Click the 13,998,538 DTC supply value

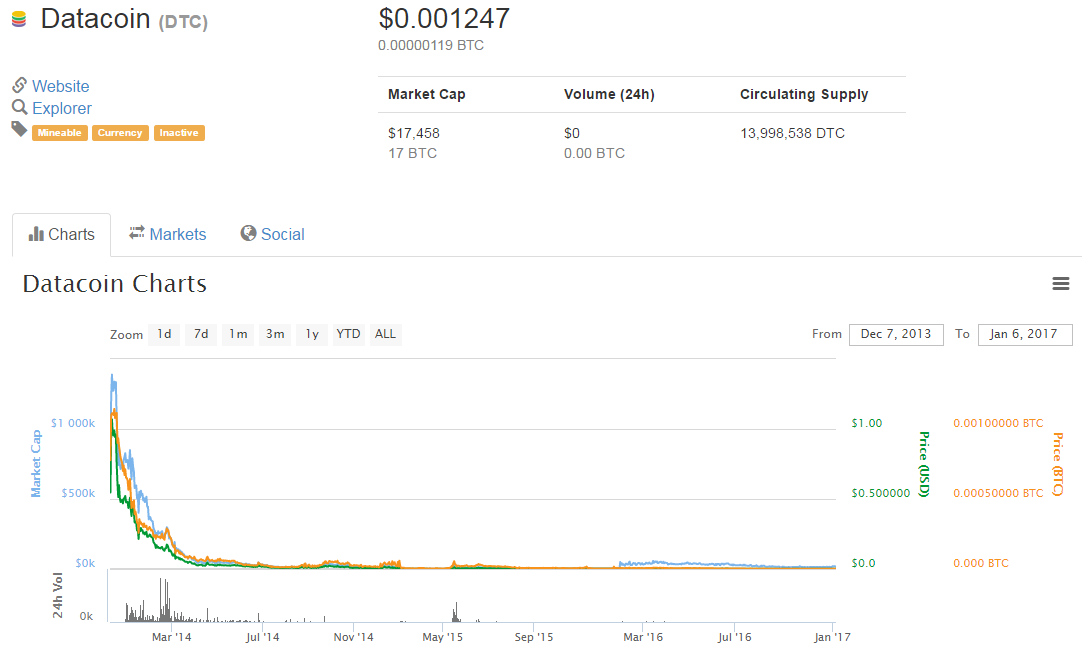coord(793,133)
